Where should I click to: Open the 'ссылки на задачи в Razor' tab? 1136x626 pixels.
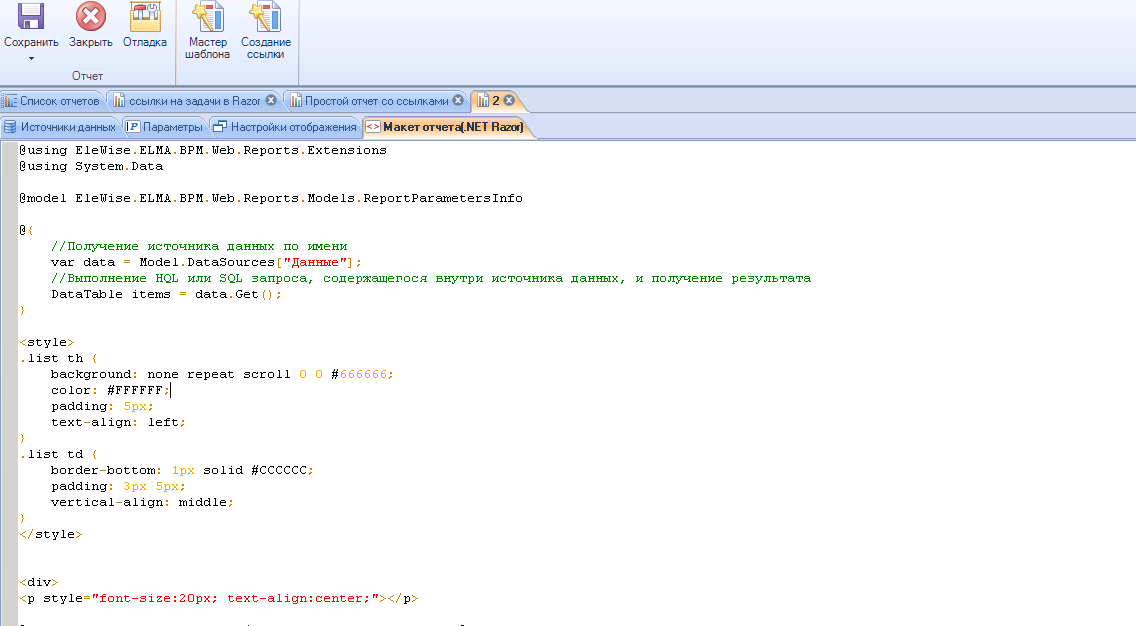[x=186, y=101]
